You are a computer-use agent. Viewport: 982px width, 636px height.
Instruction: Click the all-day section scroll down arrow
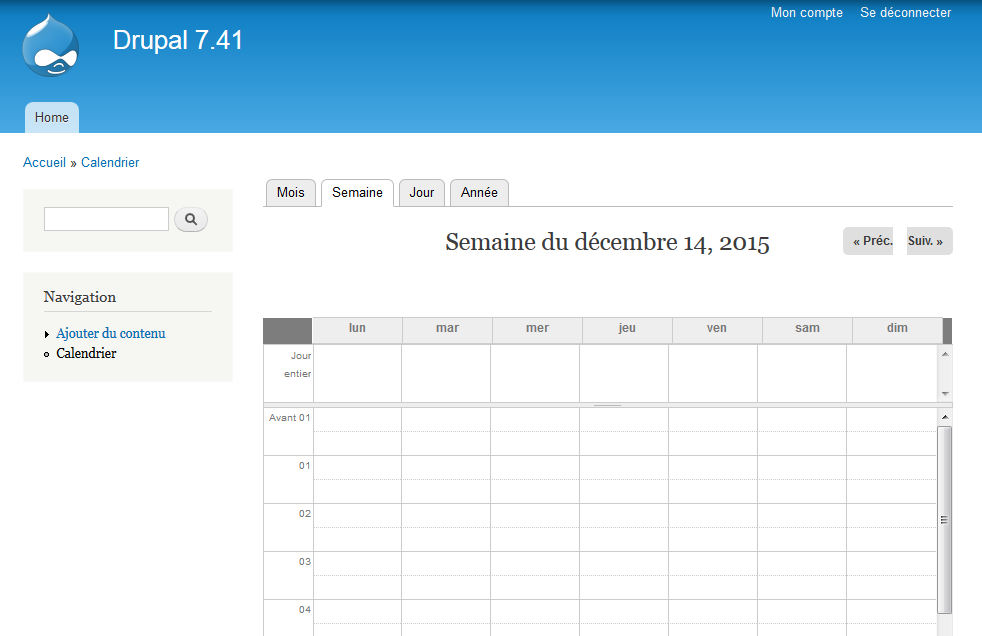[945, 394]
